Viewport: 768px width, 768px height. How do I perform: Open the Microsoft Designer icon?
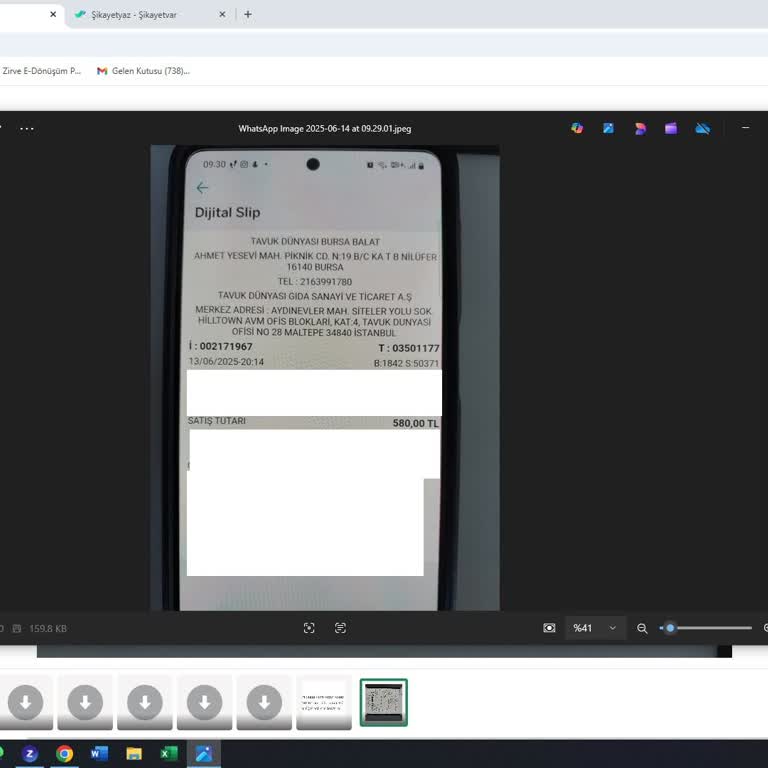click(x=640, y=128)
